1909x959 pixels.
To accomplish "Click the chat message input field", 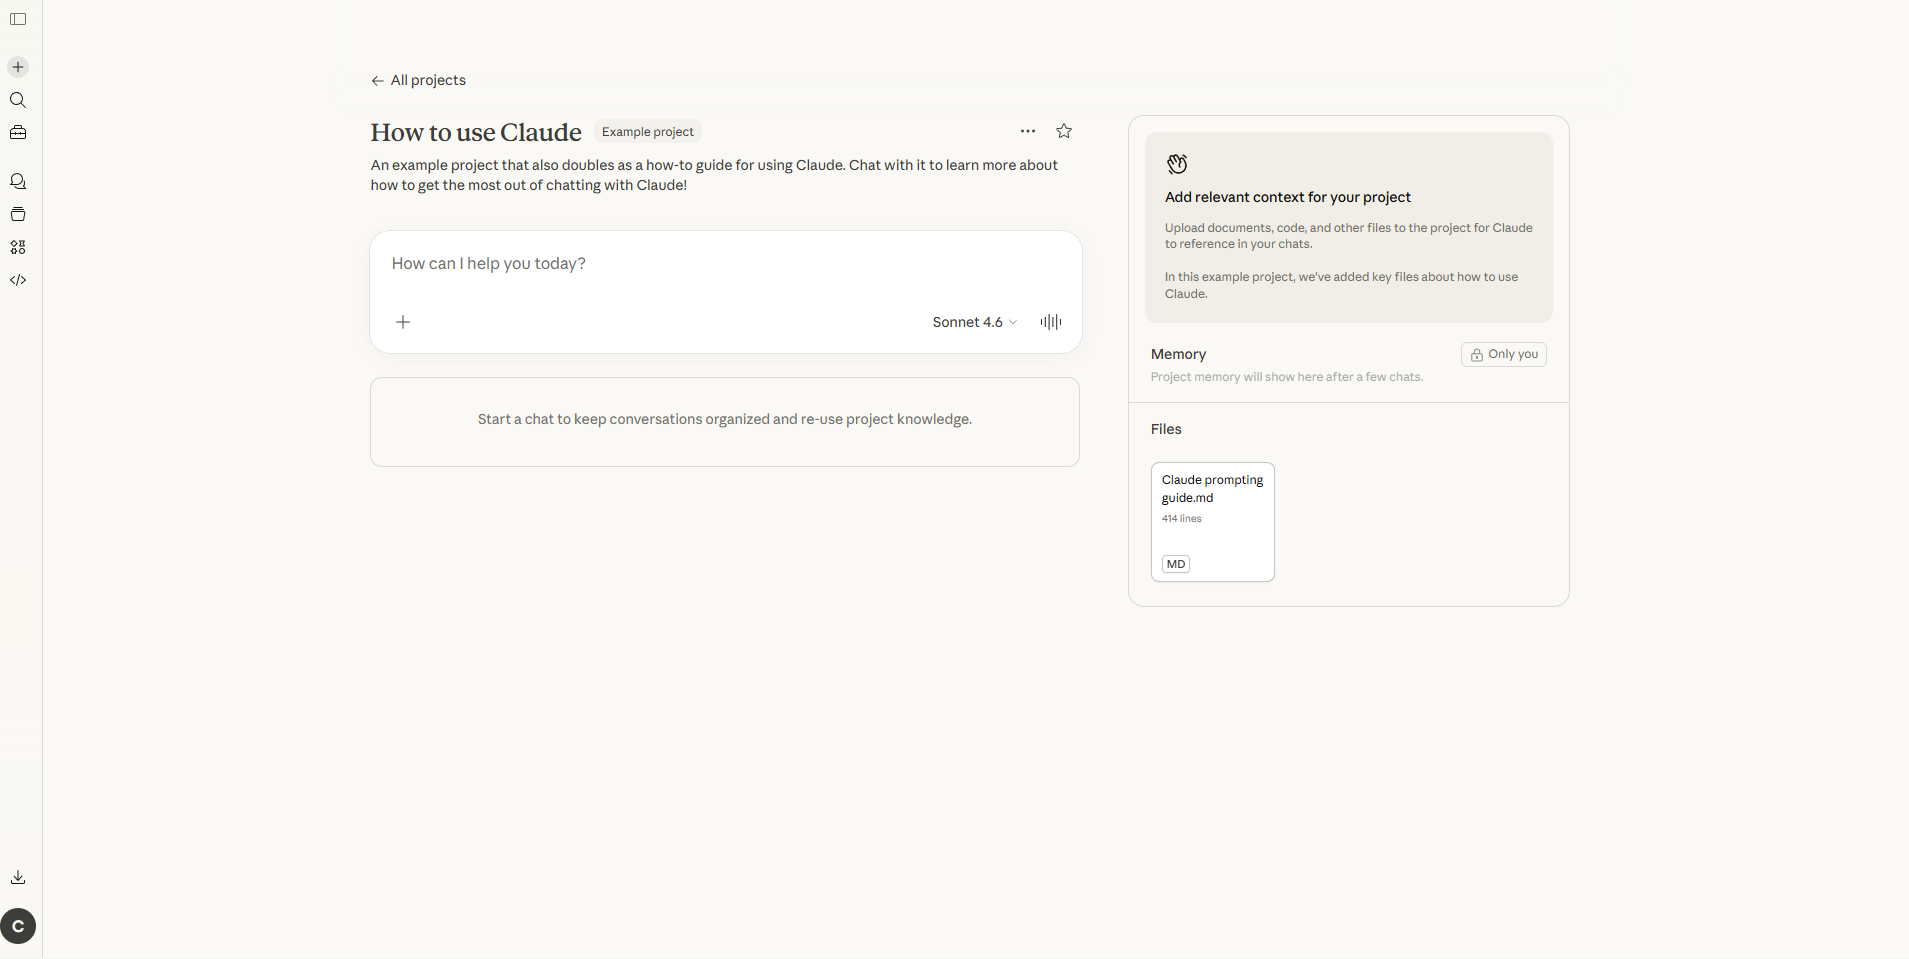I will [725, 264].
